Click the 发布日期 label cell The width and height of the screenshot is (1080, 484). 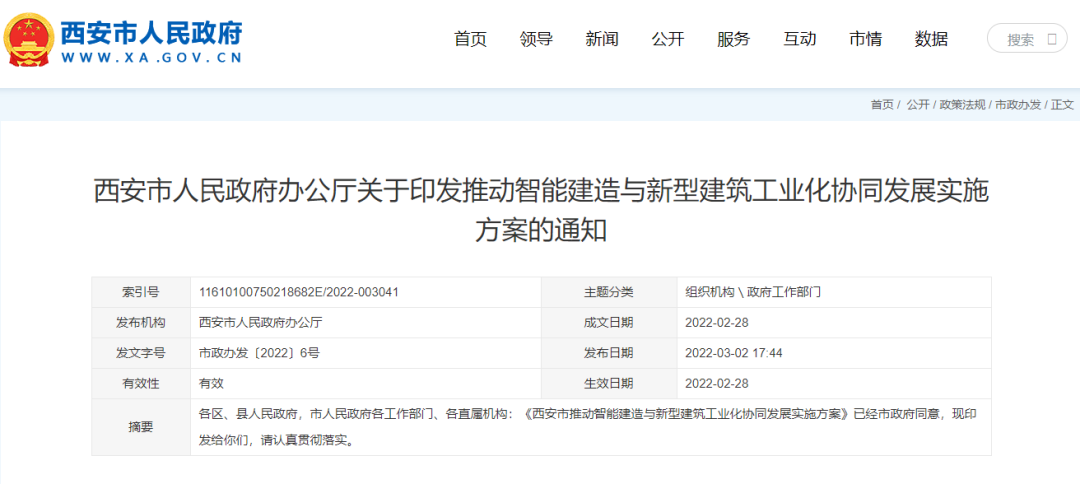[x=609, y=353]
